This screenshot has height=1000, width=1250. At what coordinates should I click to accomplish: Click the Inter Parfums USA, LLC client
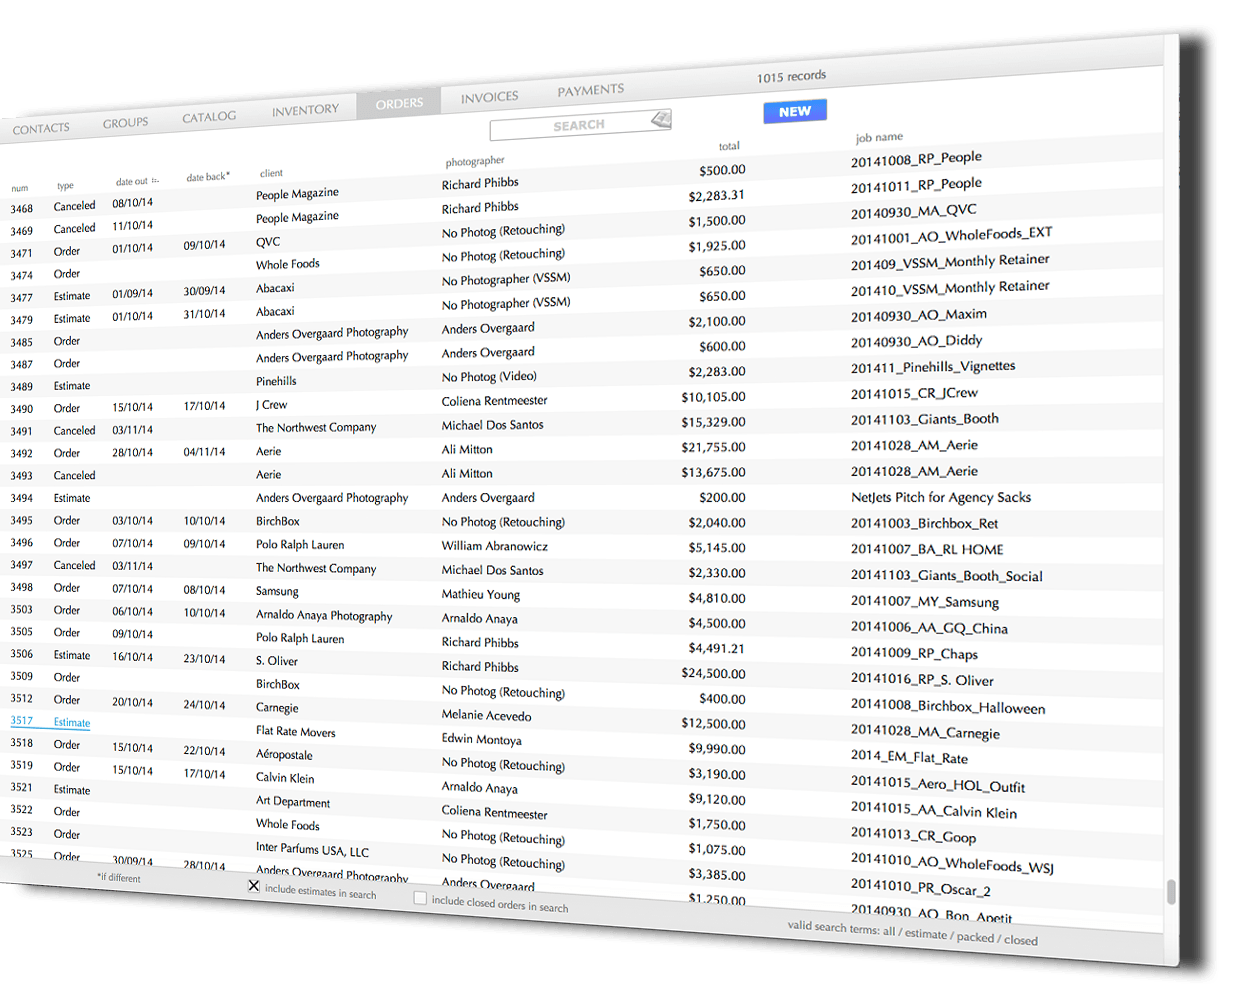[312, 849]
